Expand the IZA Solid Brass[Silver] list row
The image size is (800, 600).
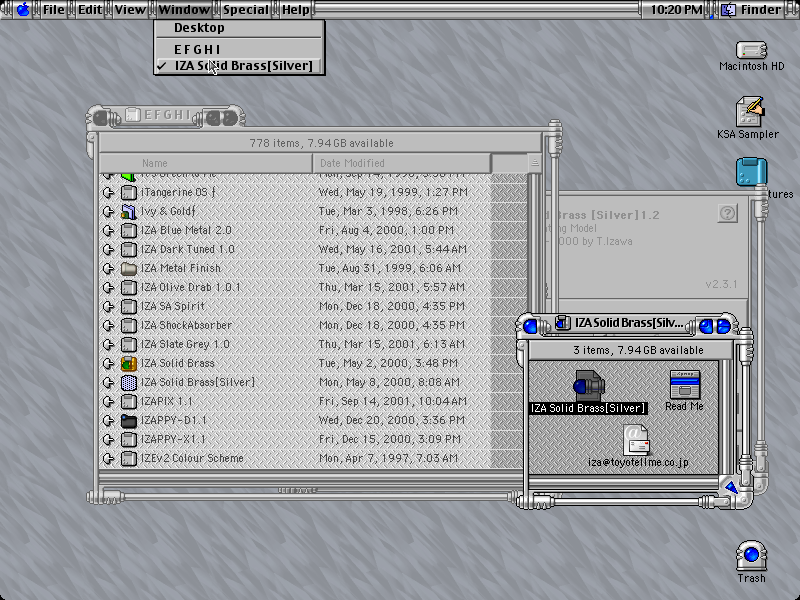click(108, 382)
